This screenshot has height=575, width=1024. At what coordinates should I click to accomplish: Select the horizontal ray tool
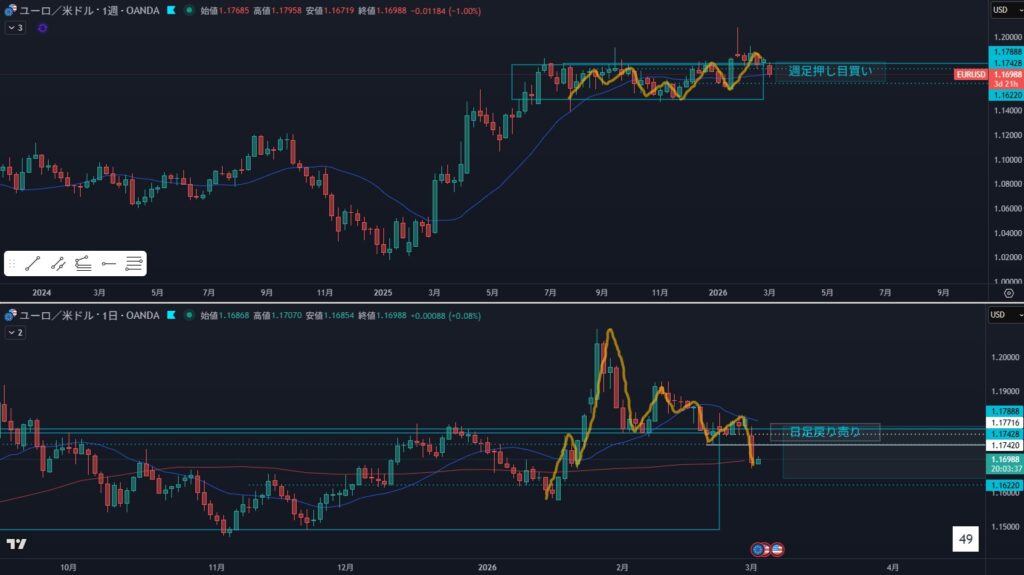pos(109,264)
